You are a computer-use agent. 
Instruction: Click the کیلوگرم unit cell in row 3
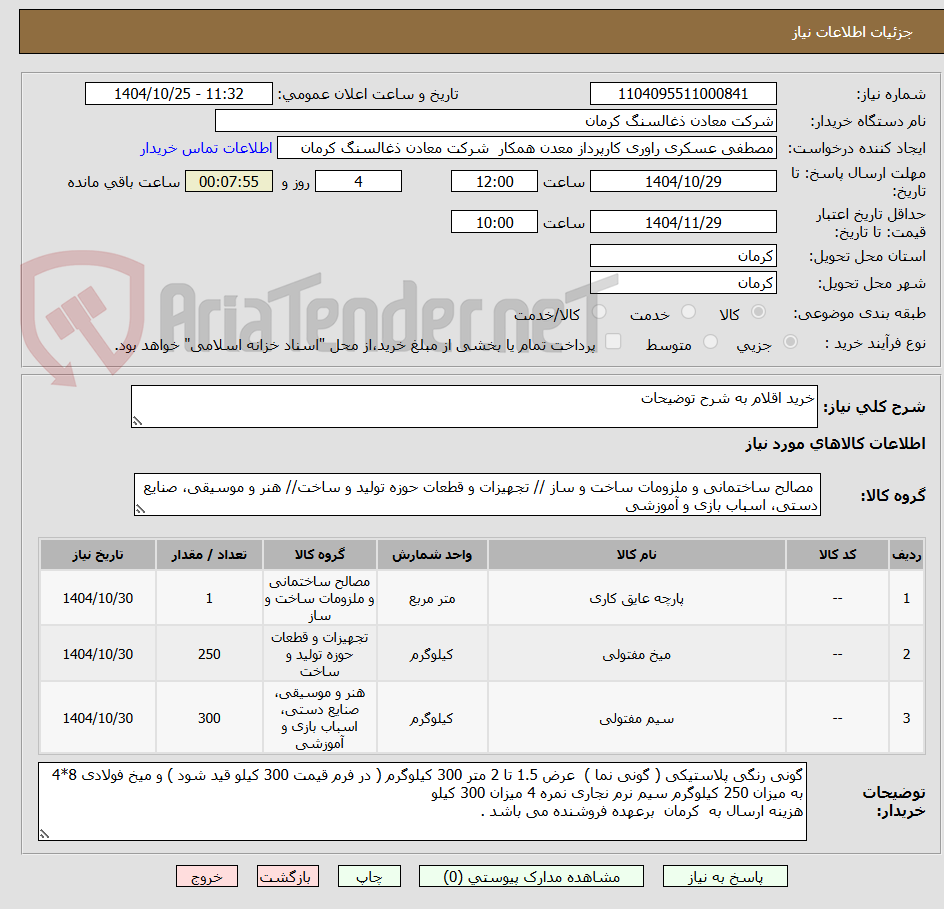point(432,718)
